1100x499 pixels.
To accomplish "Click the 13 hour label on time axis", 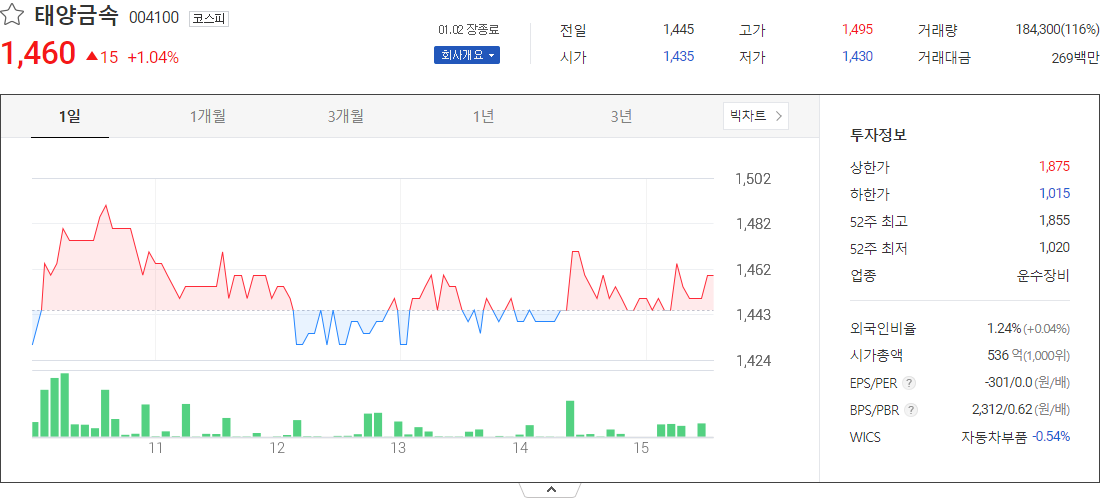I will pyautogui.click(x=398, y=448).
